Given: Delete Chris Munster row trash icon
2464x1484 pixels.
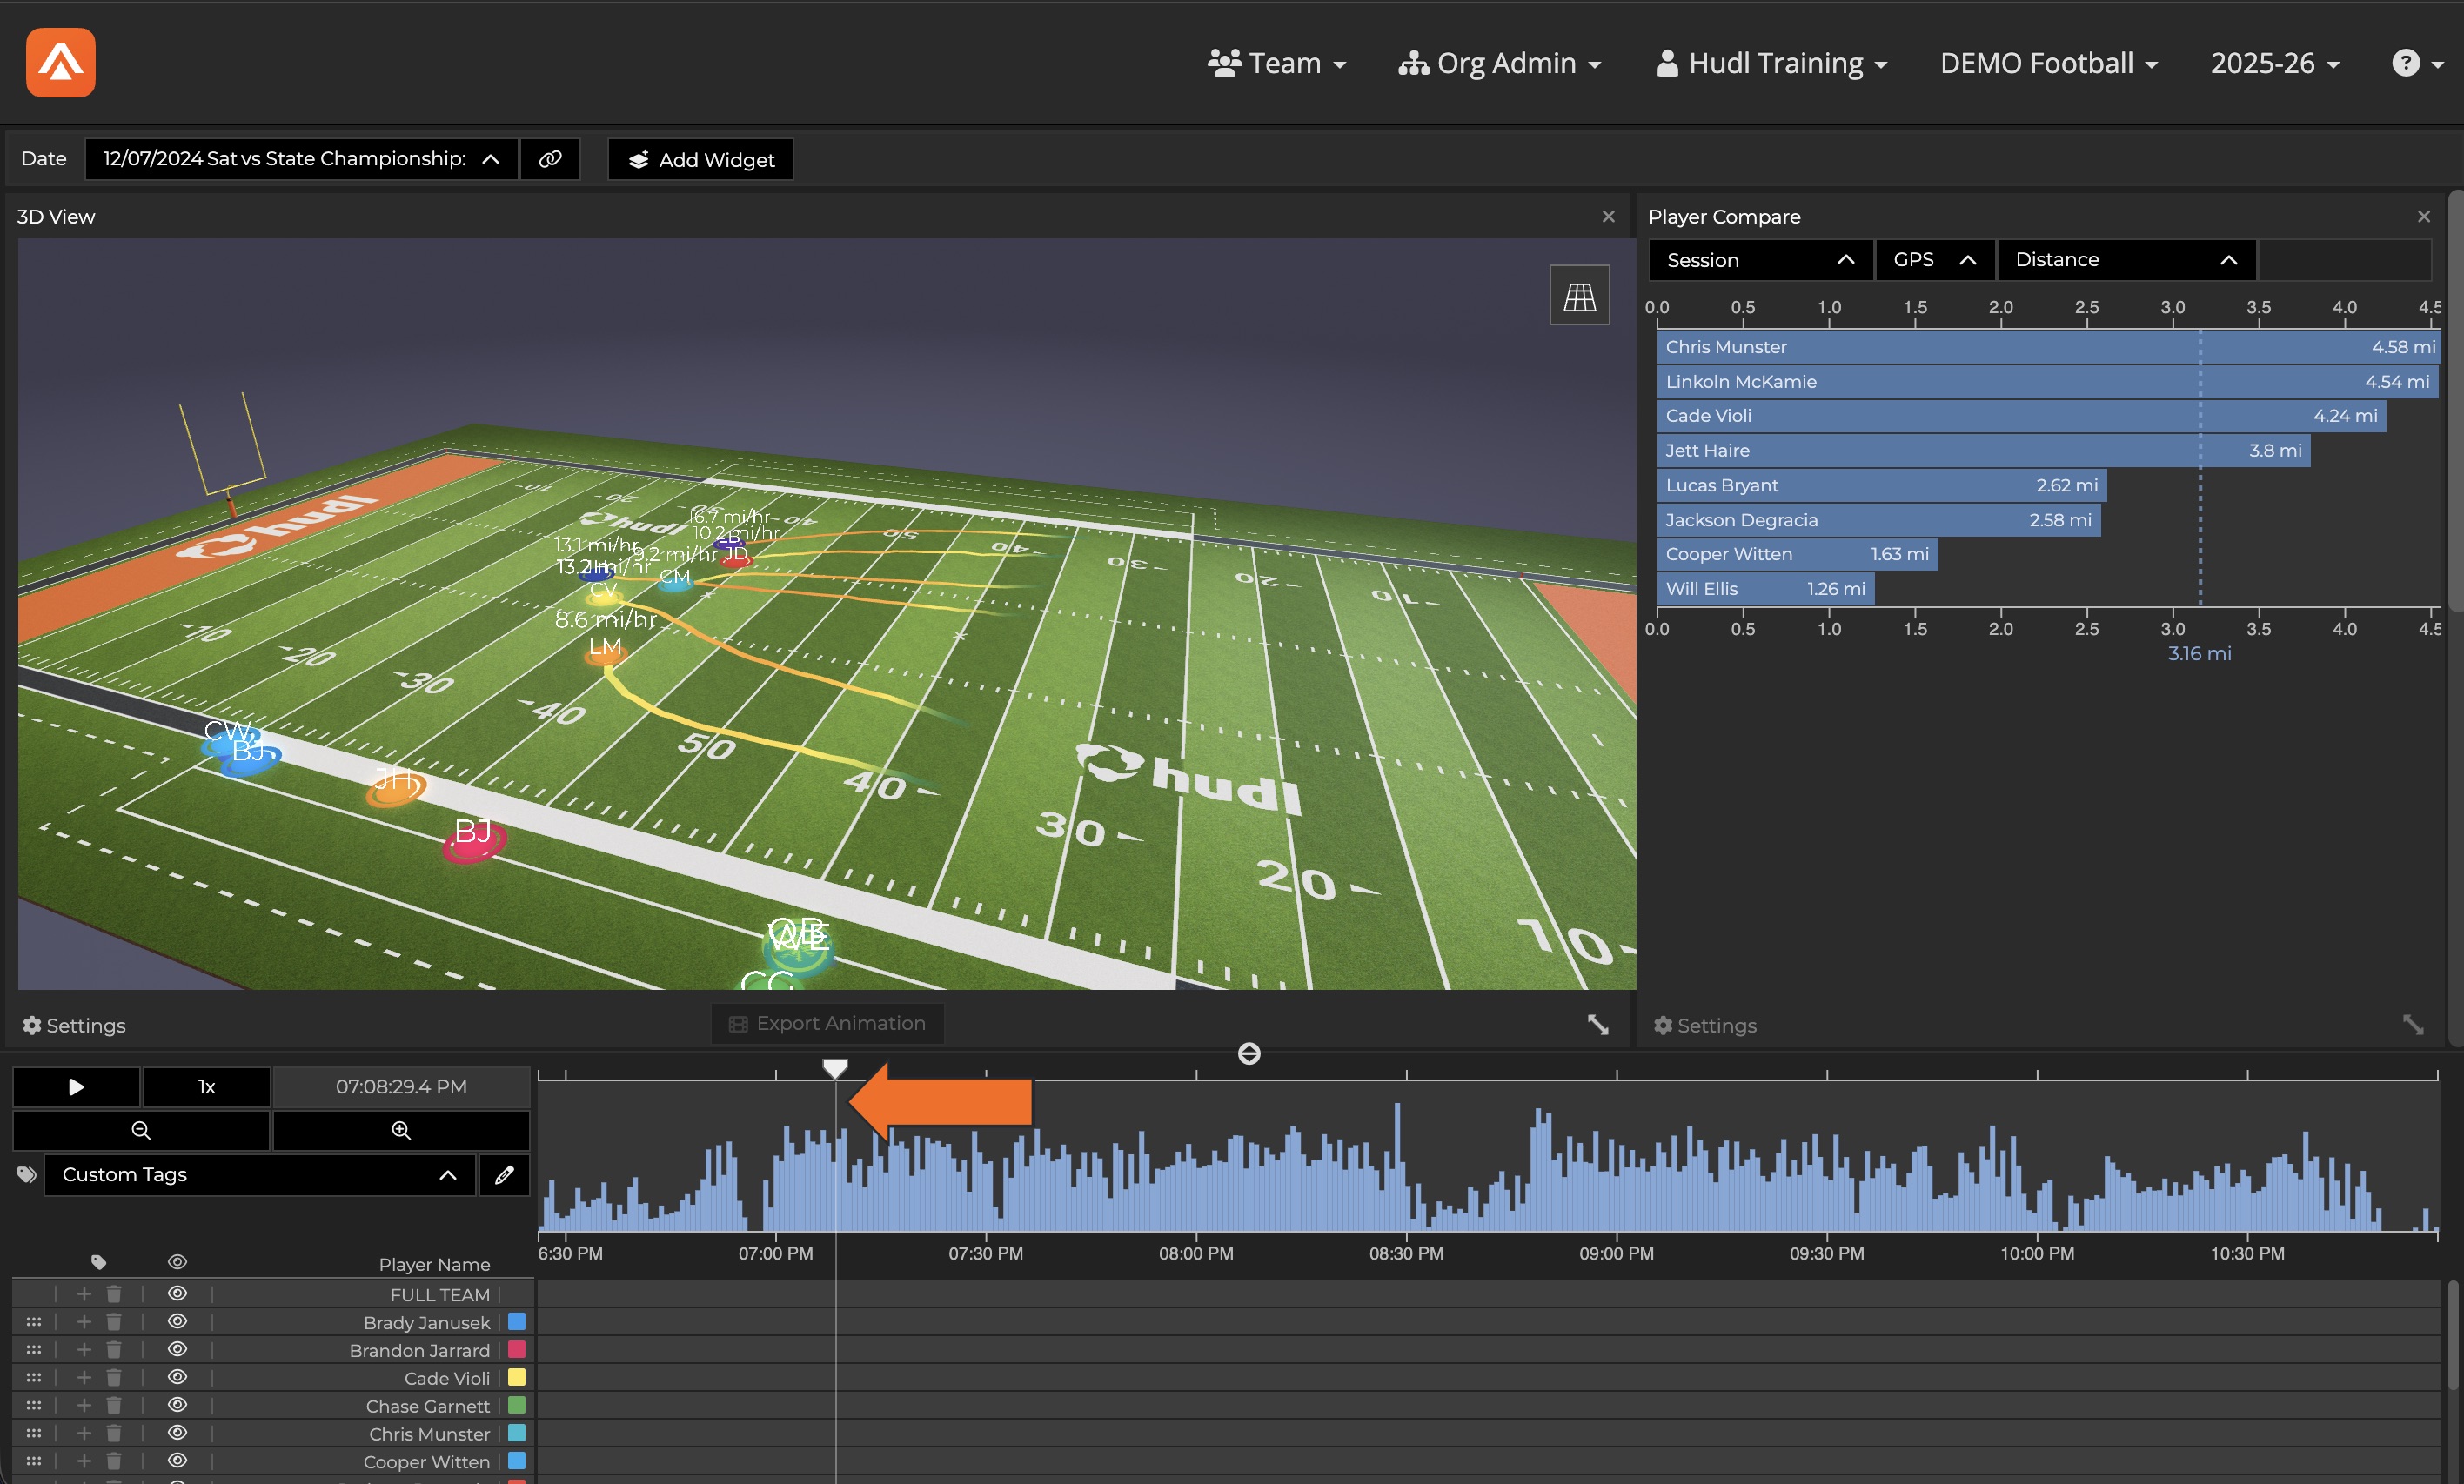Looking at the screenshot, I should 114,1433.
